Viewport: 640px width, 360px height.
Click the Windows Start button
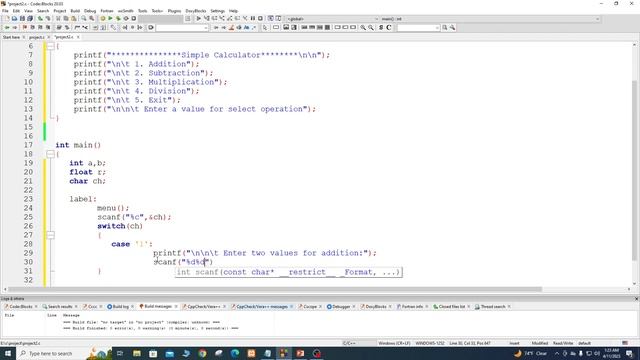tap(7, 353)
